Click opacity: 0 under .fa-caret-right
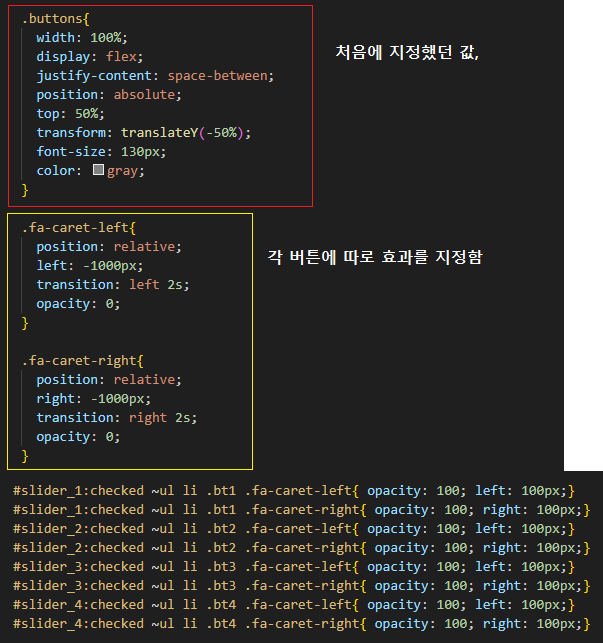603x643 pixels. tap(78, 437)
